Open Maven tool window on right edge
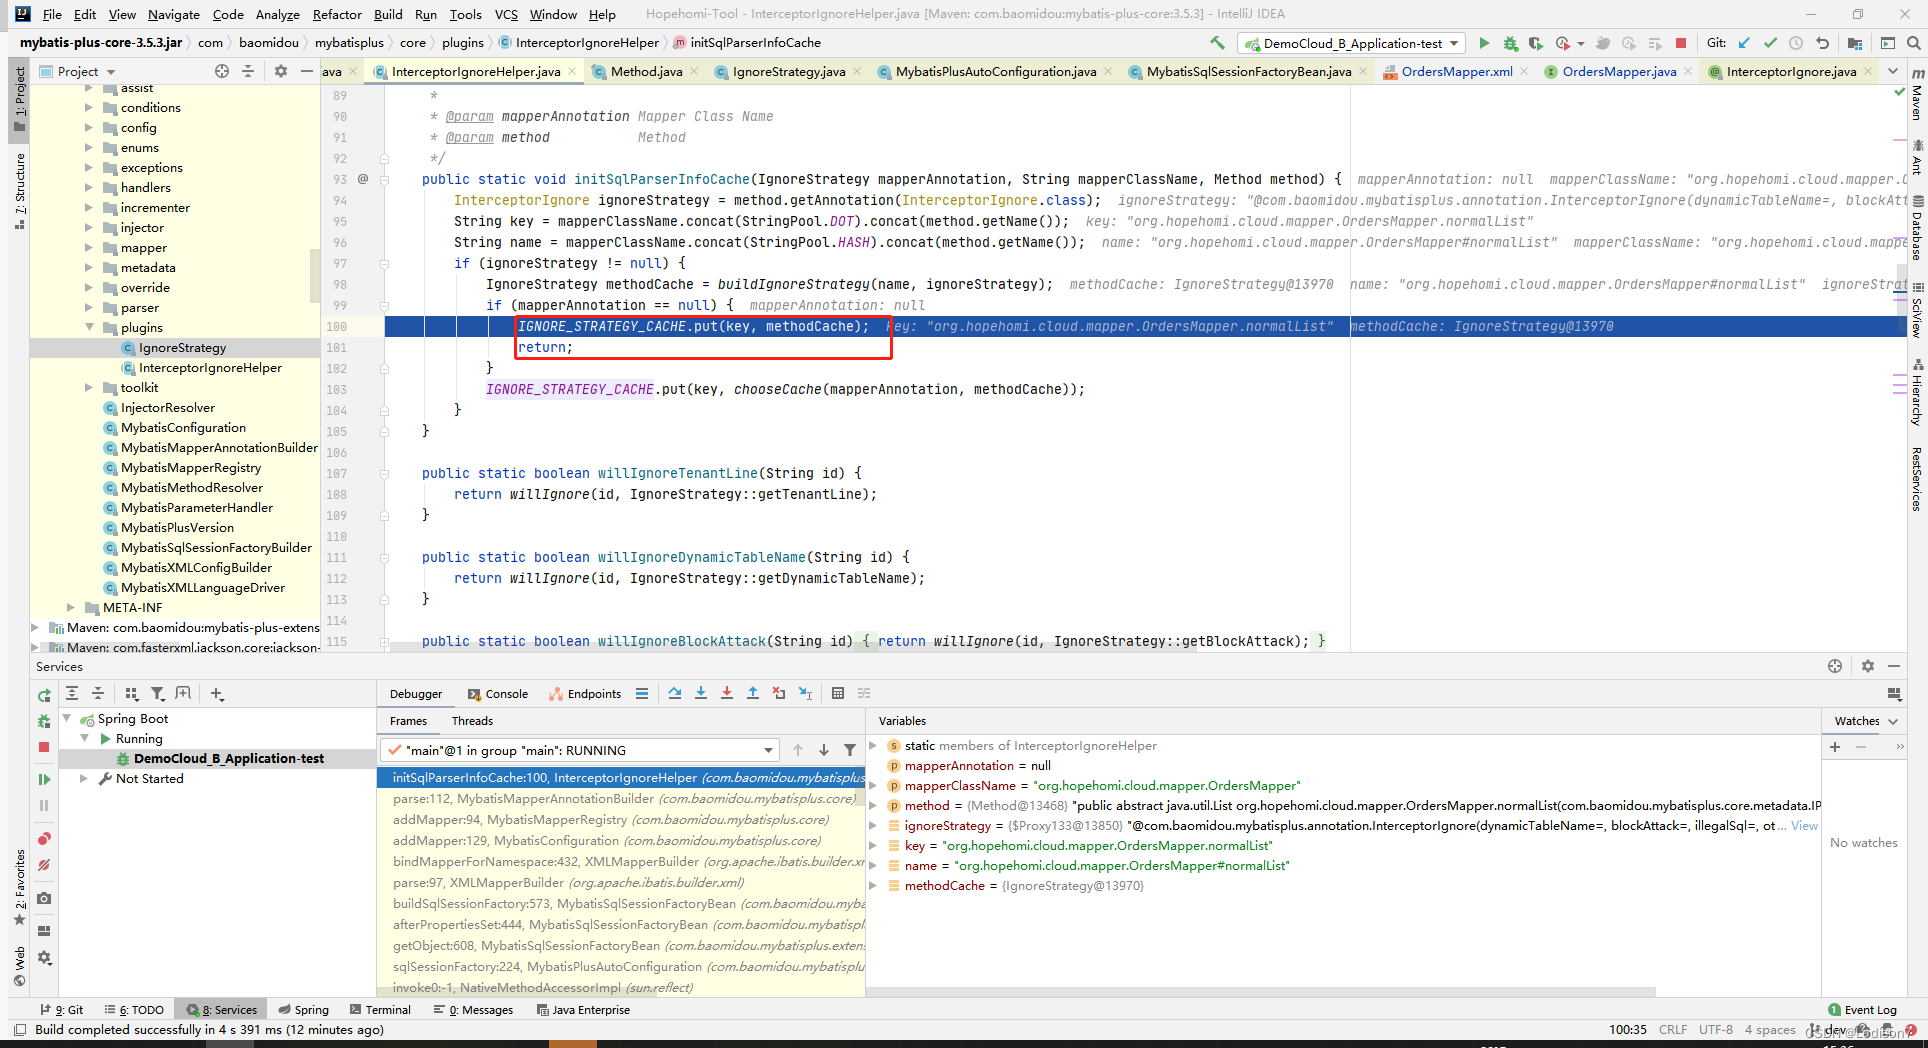This screenshot has height=1048, width=1928. point(1917,95)
